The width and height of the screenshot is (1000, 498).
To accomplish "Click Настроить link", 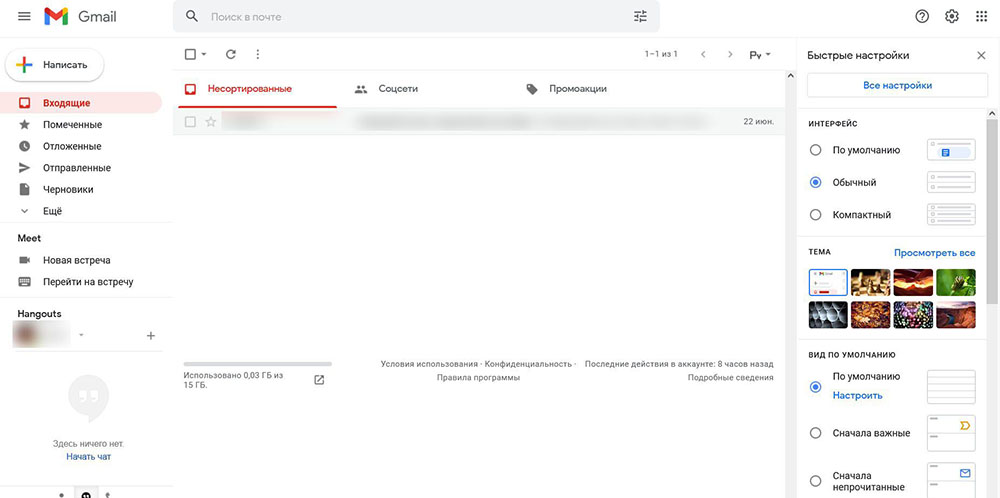I will pyautogui.click(x=857, y=395).
